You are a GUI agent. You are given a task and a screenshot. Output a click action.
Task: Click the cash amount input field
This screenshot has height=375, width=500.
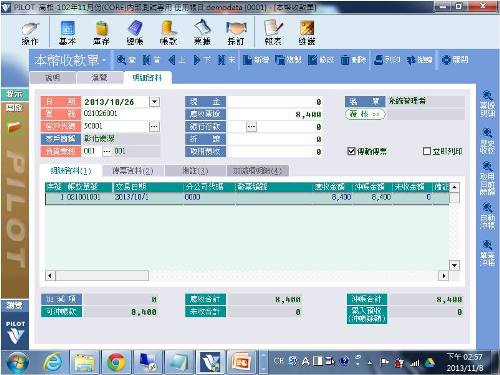(275, 102)
